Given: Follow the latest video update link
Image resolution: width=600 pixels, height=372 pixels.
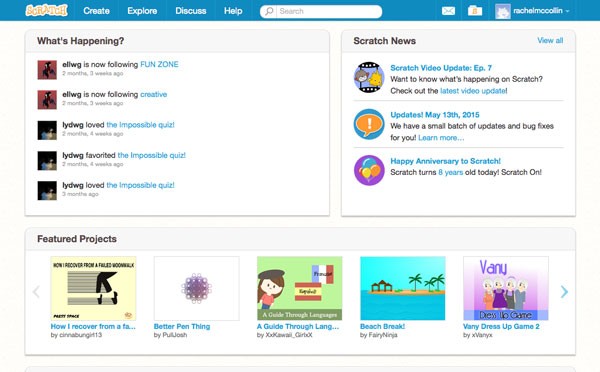Looking at the screenshot, I should tap(473, 91).
